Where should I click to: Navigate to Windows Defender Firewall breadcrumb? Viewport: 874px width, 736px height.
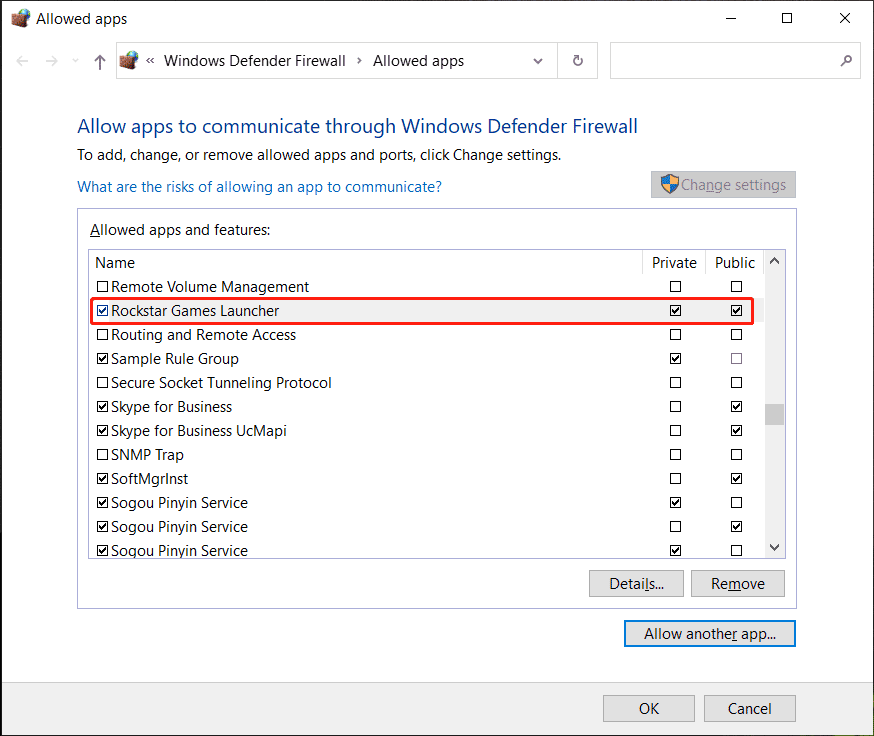click(254, 61)
